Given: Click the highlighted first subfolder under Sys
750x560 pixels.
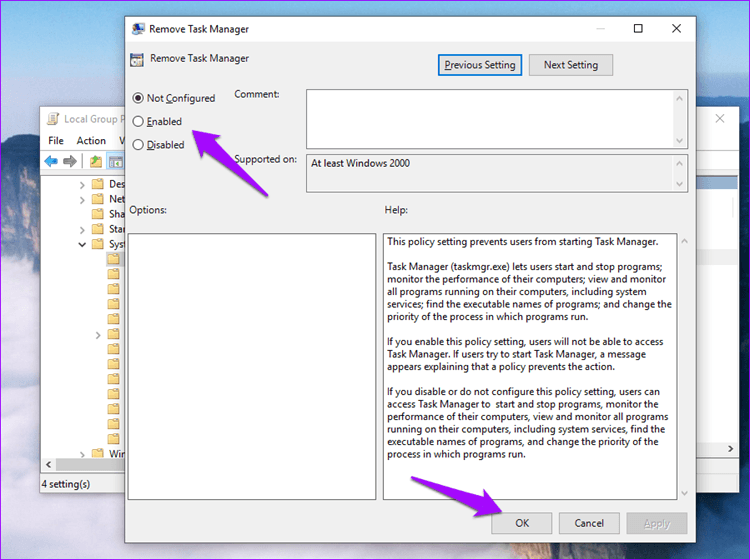Looking at the screenshot, I should click(114, 259).
